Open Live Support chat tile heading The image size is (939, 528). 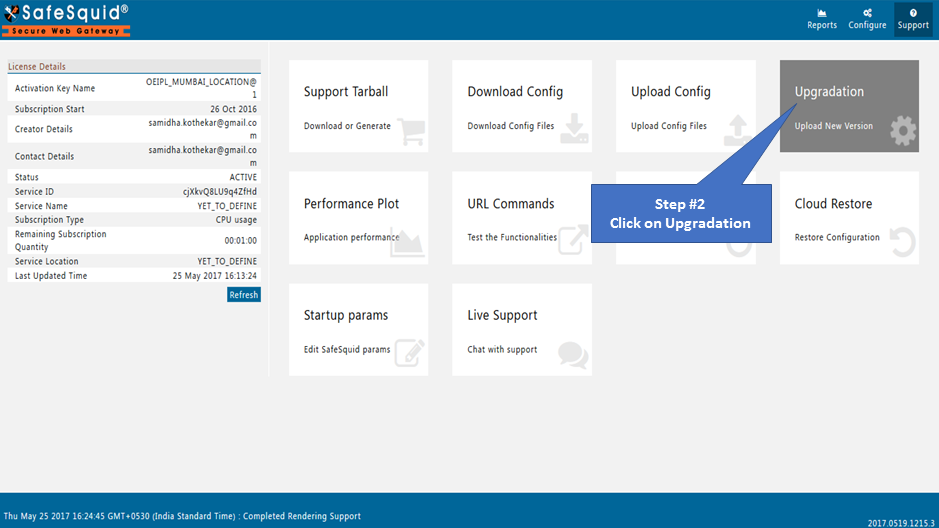click(502, 315)
